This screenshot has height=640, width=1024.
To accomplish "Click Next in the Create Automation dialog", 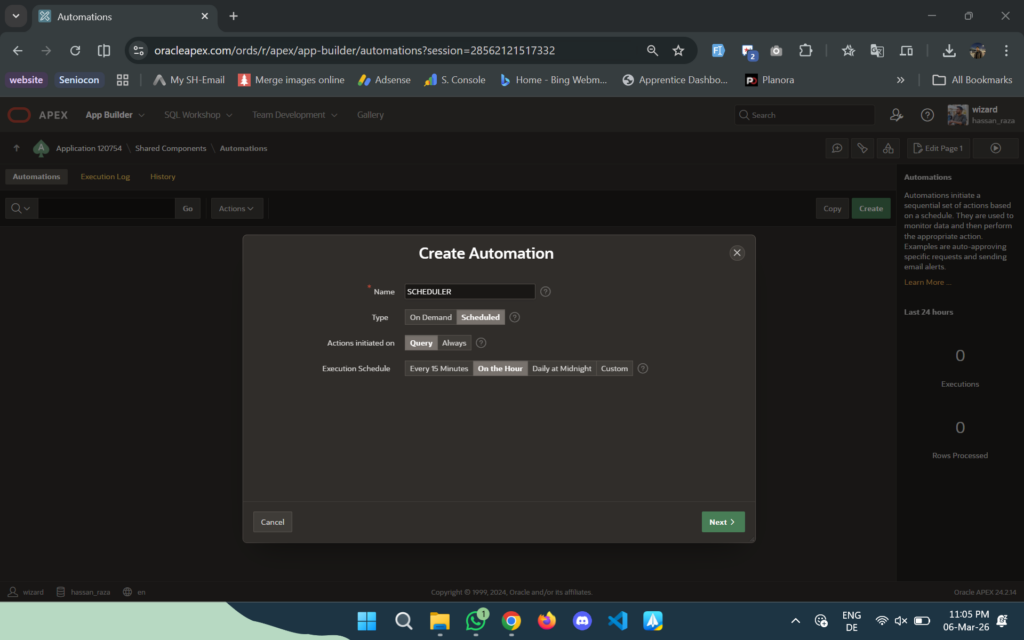I will [722, 521].
